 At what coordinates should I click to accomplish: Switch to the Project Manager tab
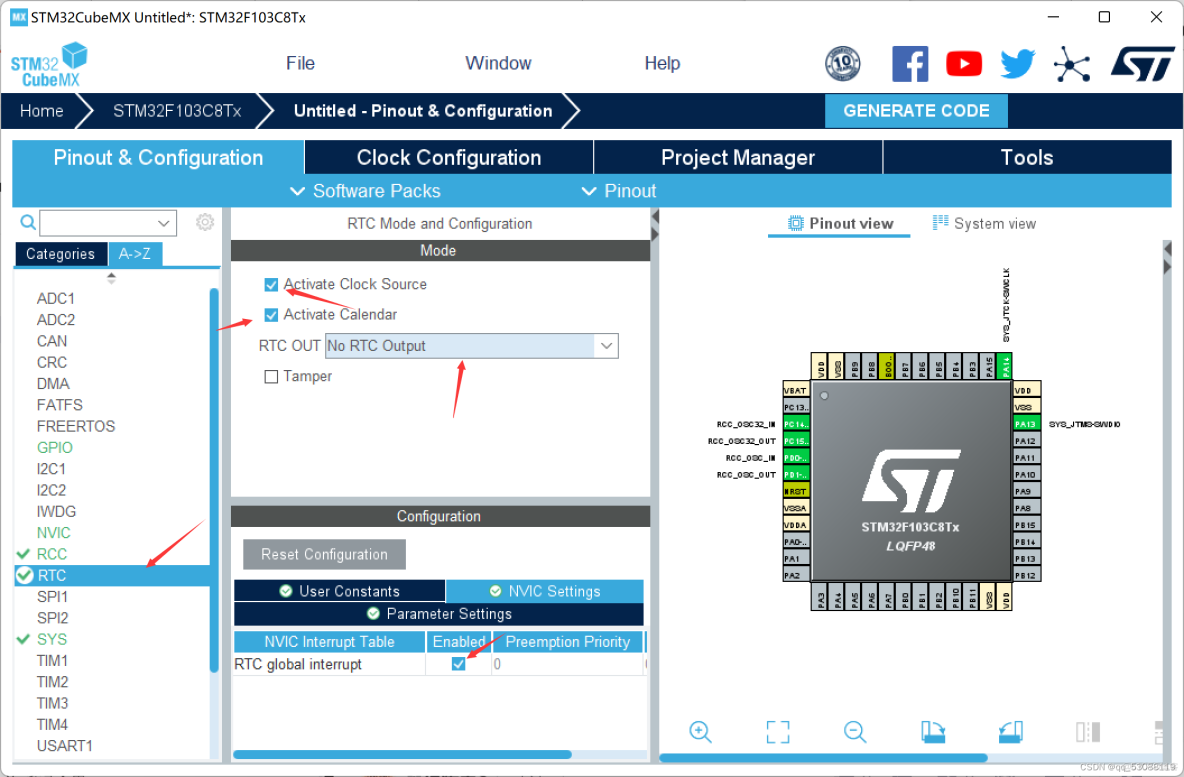738,157
